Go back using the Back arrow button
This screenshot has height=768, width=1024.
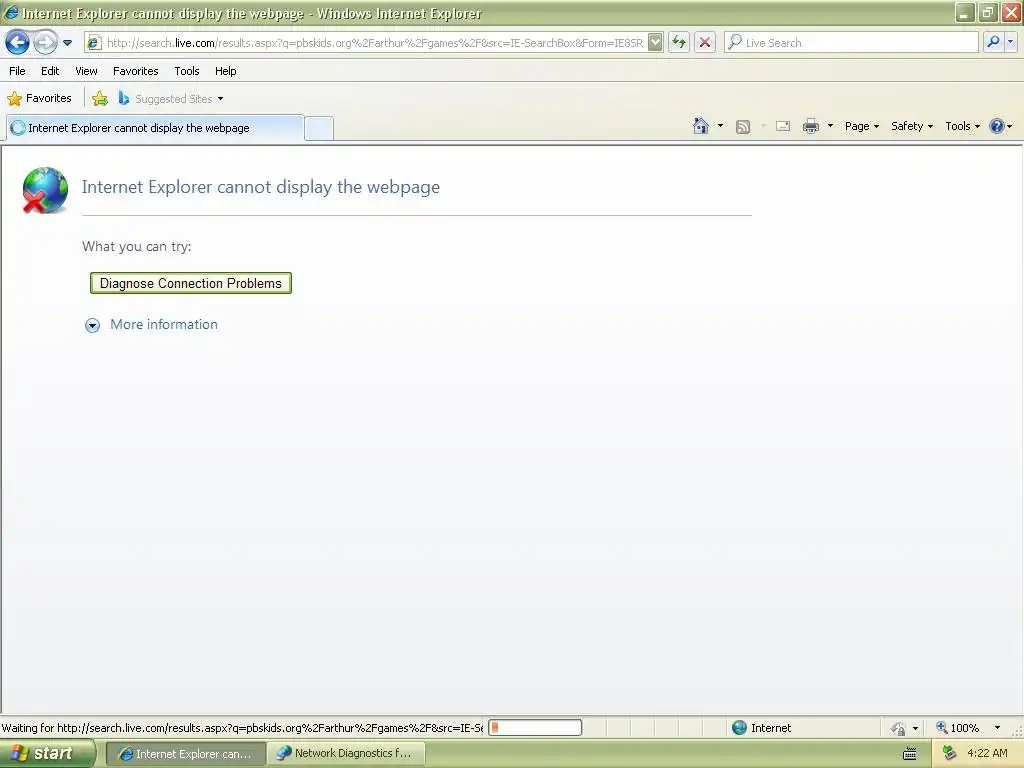[17, 43]
